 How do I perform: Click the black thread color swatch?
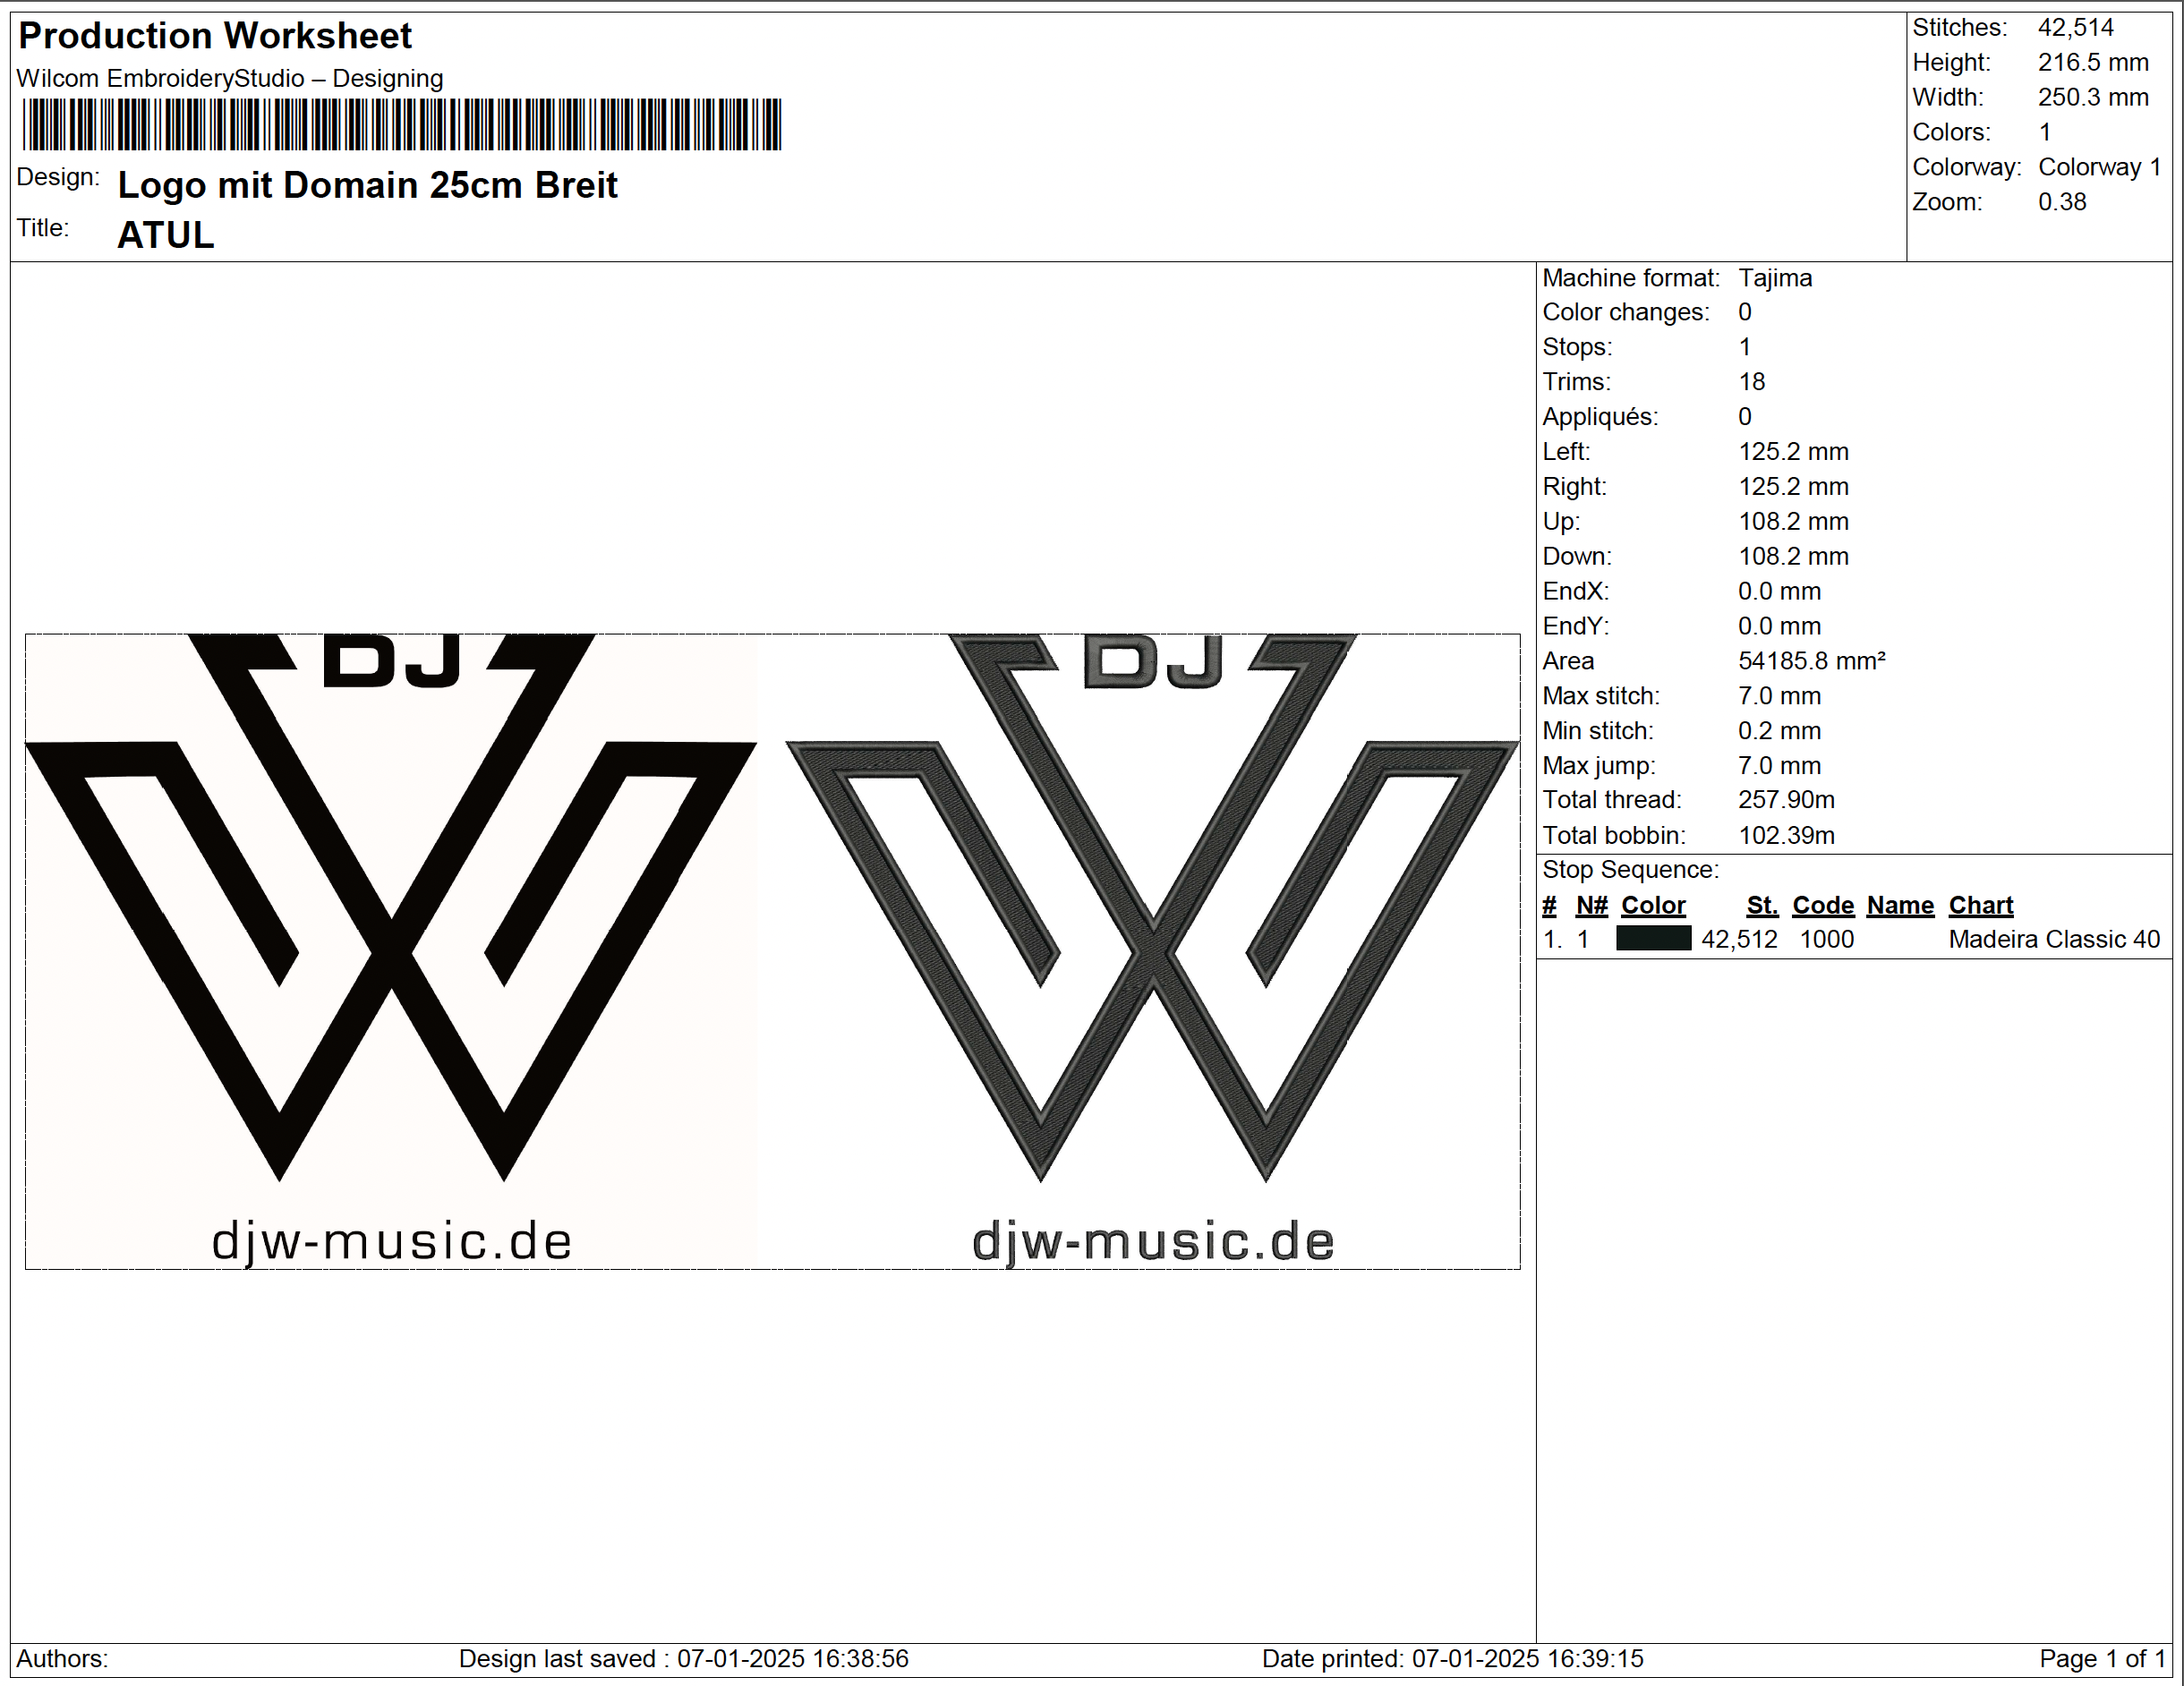[x=1652, y=939]
